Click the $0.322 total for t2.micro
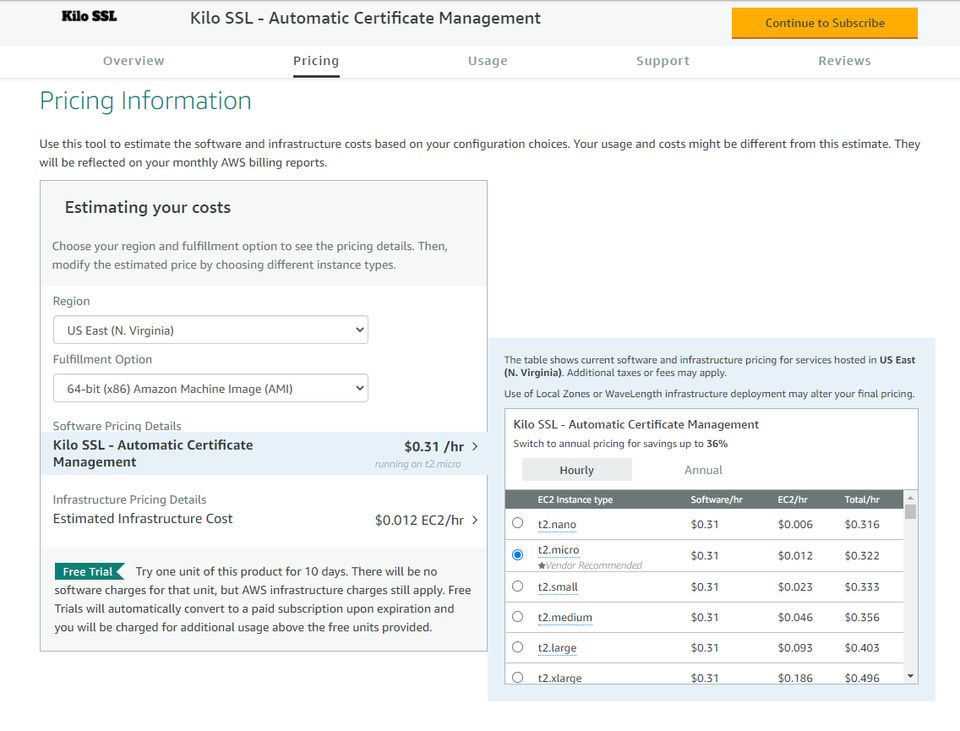This screenshot has height=731, width=960. (x=861, y=556)
